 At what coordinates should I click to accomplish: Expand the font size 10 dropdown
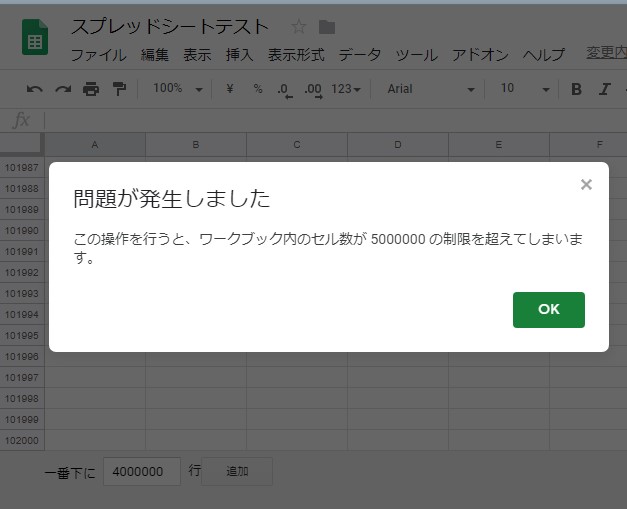(525, 89)
